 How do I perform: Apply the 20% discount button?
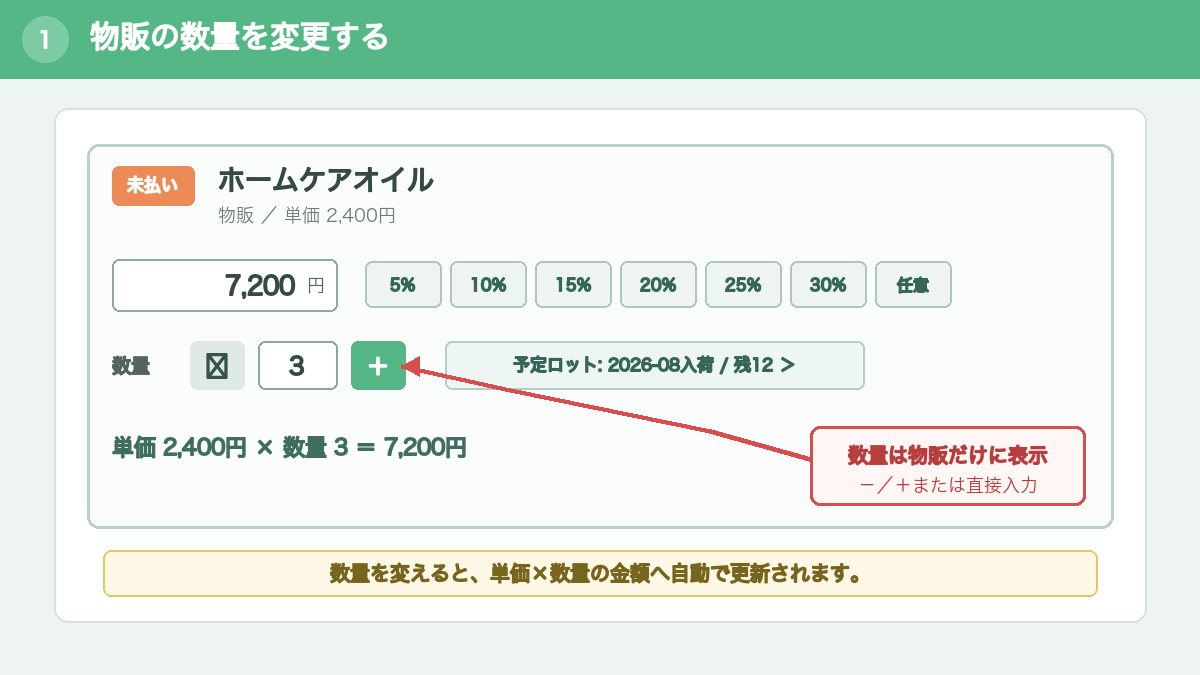click(x=658, y=285)
